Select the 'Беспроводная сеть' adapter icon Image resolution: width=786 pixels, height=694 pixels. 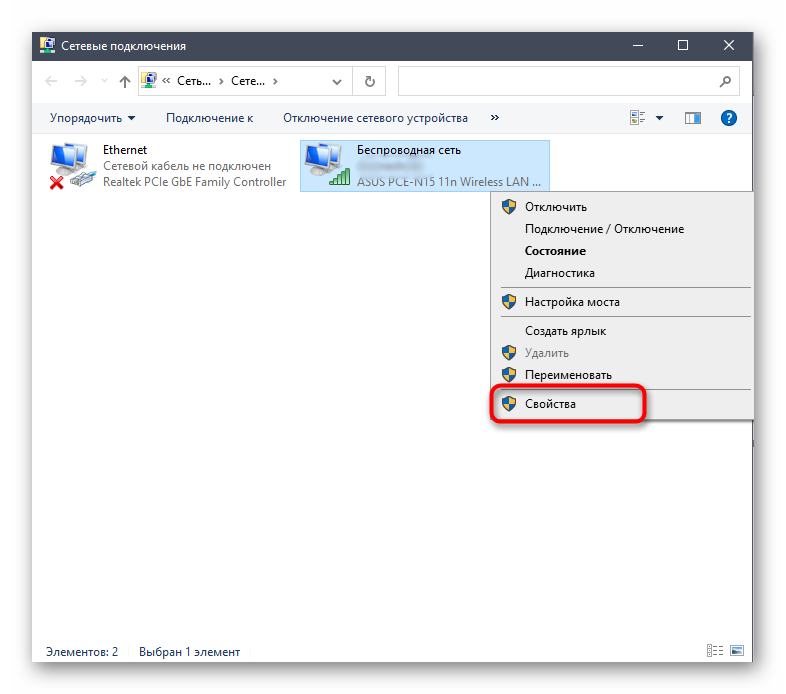327,165
